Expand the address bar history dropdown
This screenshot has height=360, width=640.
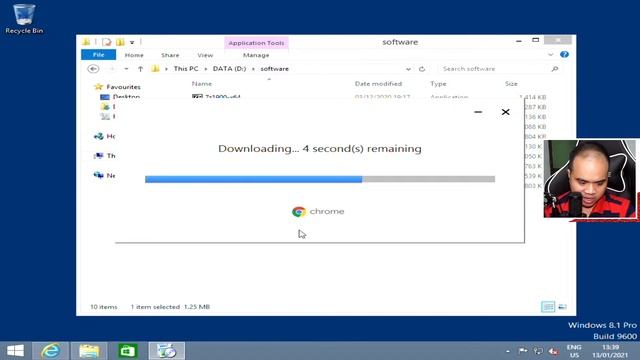pyautogui.click(x=408, y=69)
